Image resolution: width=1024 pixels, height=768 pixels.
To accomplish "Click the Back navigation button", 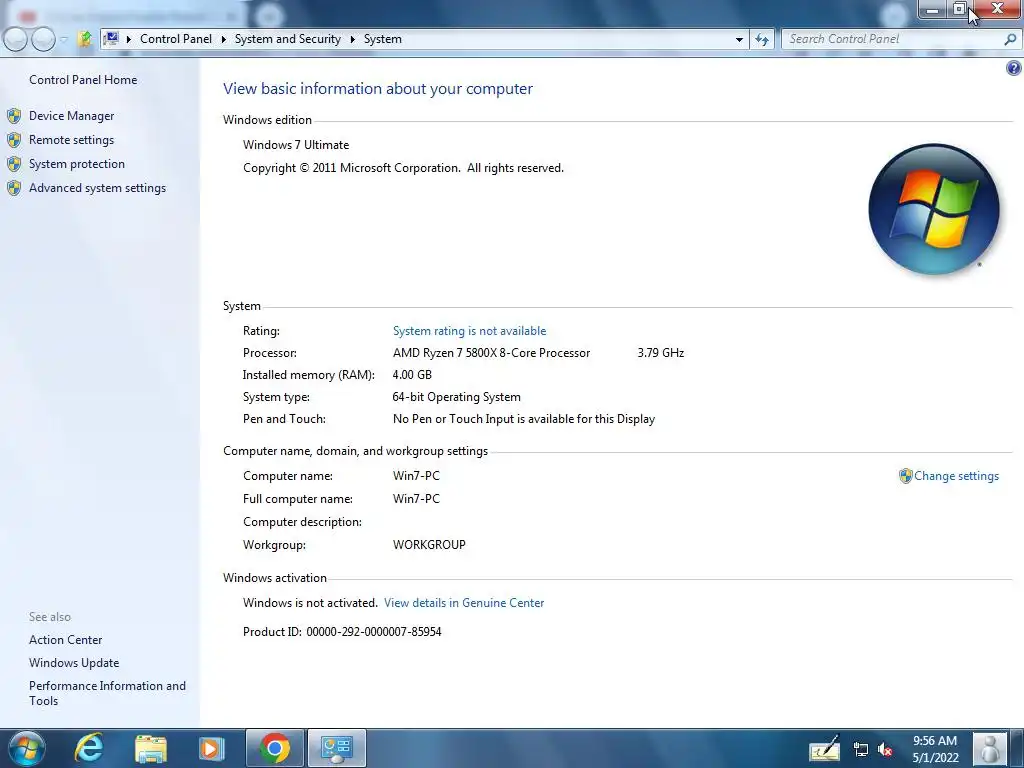I will point(16,39).
